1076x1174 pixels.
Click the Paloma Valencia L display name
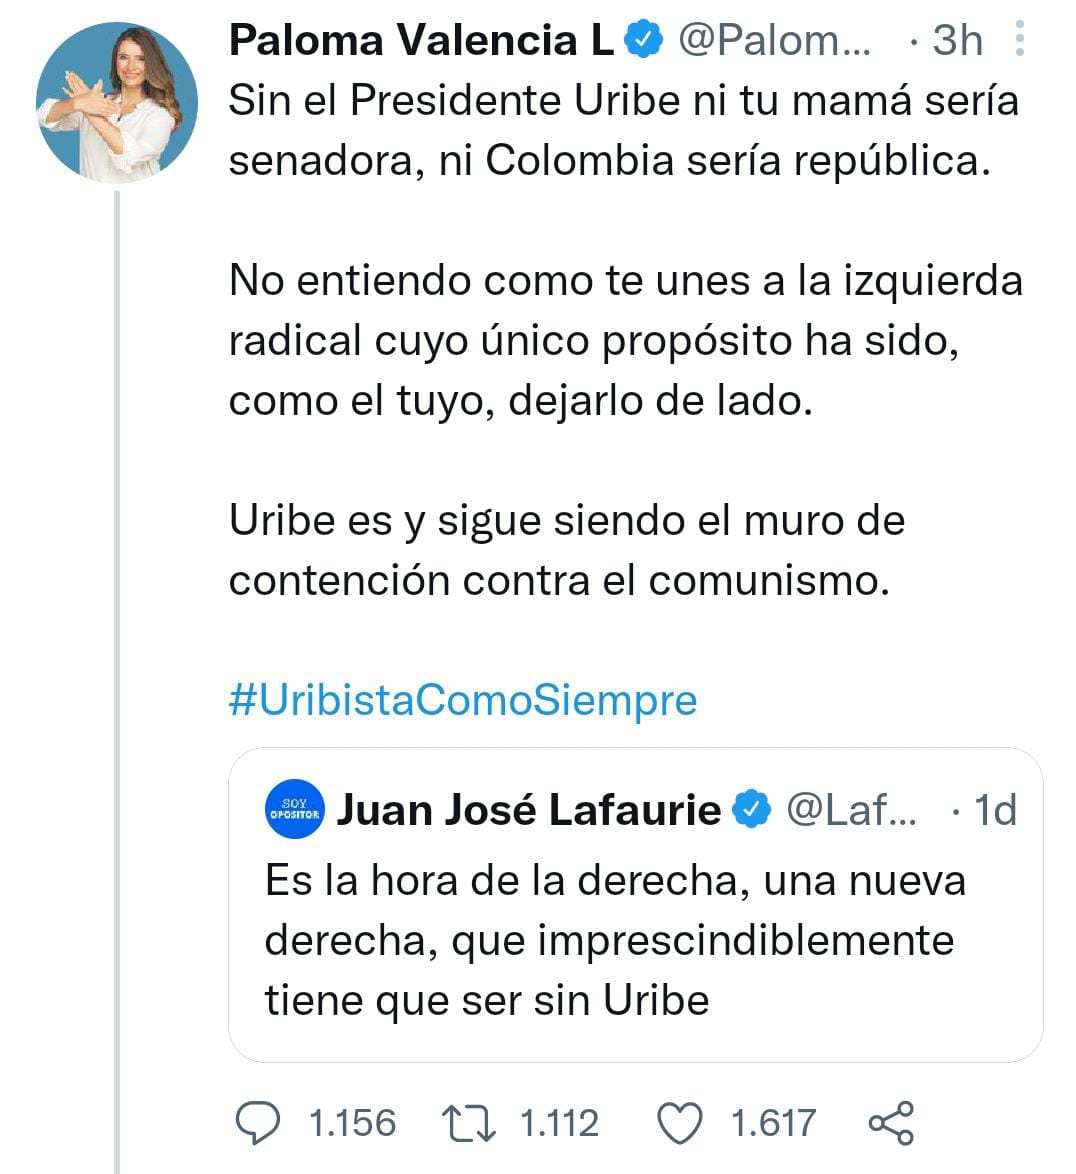(x=413, y=40)
